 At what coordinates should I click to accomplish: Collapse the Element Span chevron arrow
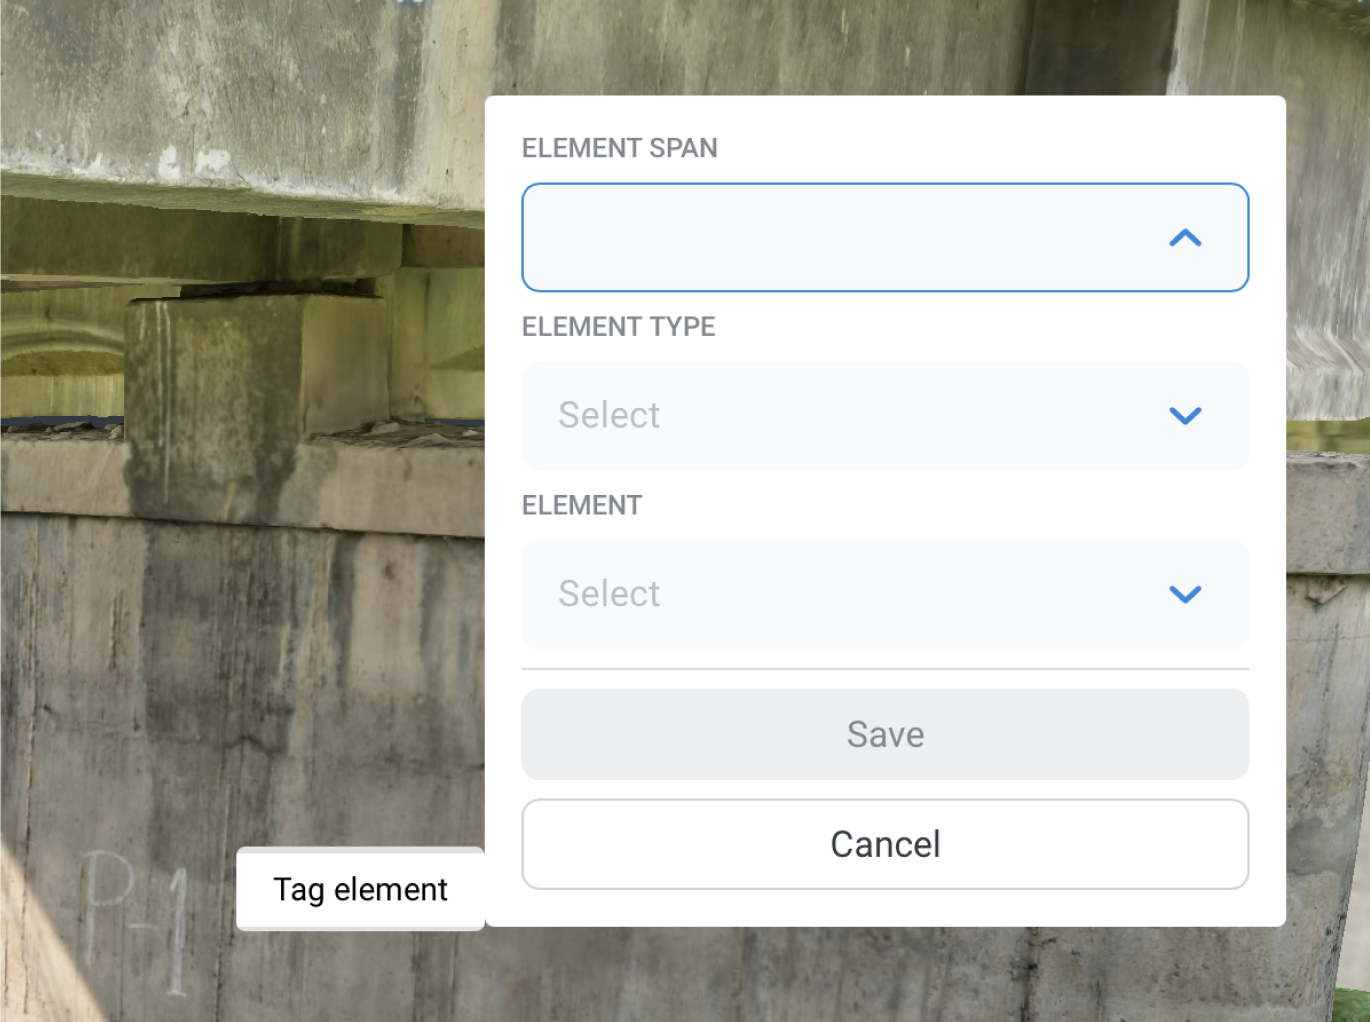pos(1185,238)
